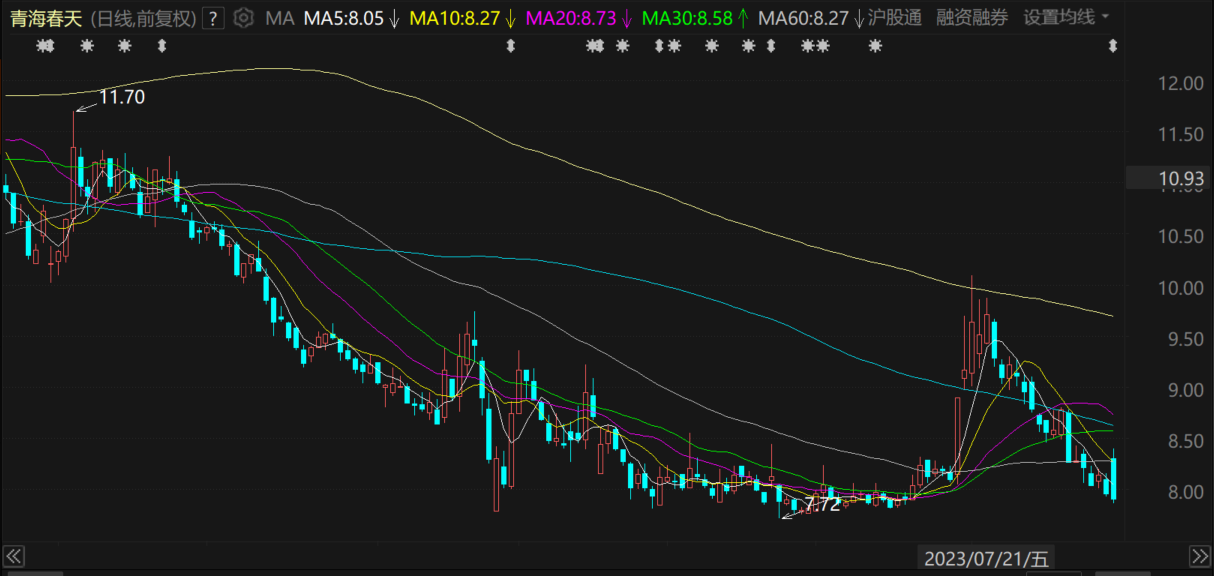Select the 沪股通 item
Screen dimensions: 1214x576
(x=894, y=18)
